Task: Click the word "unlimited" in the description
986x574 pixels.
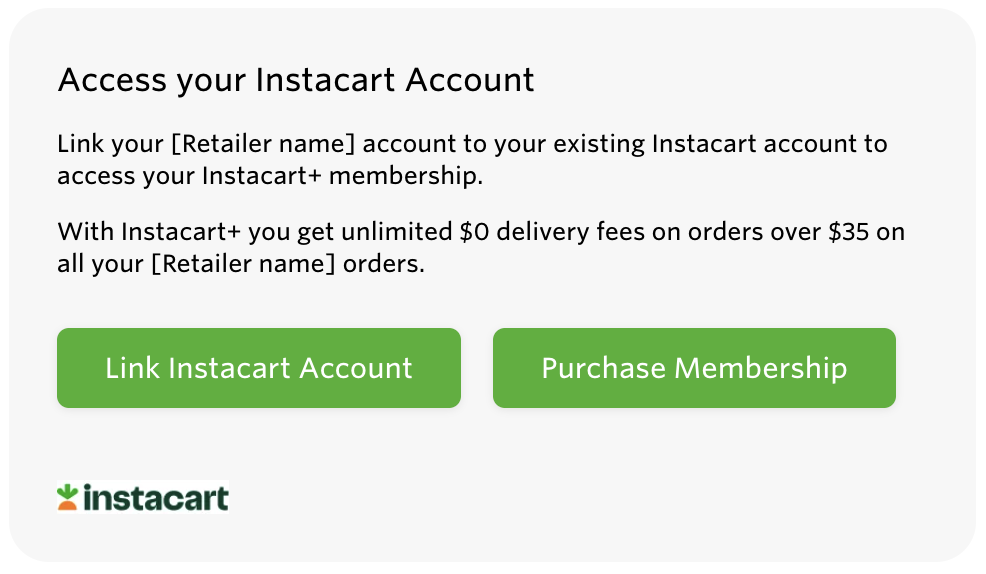Action: [391, 232]
